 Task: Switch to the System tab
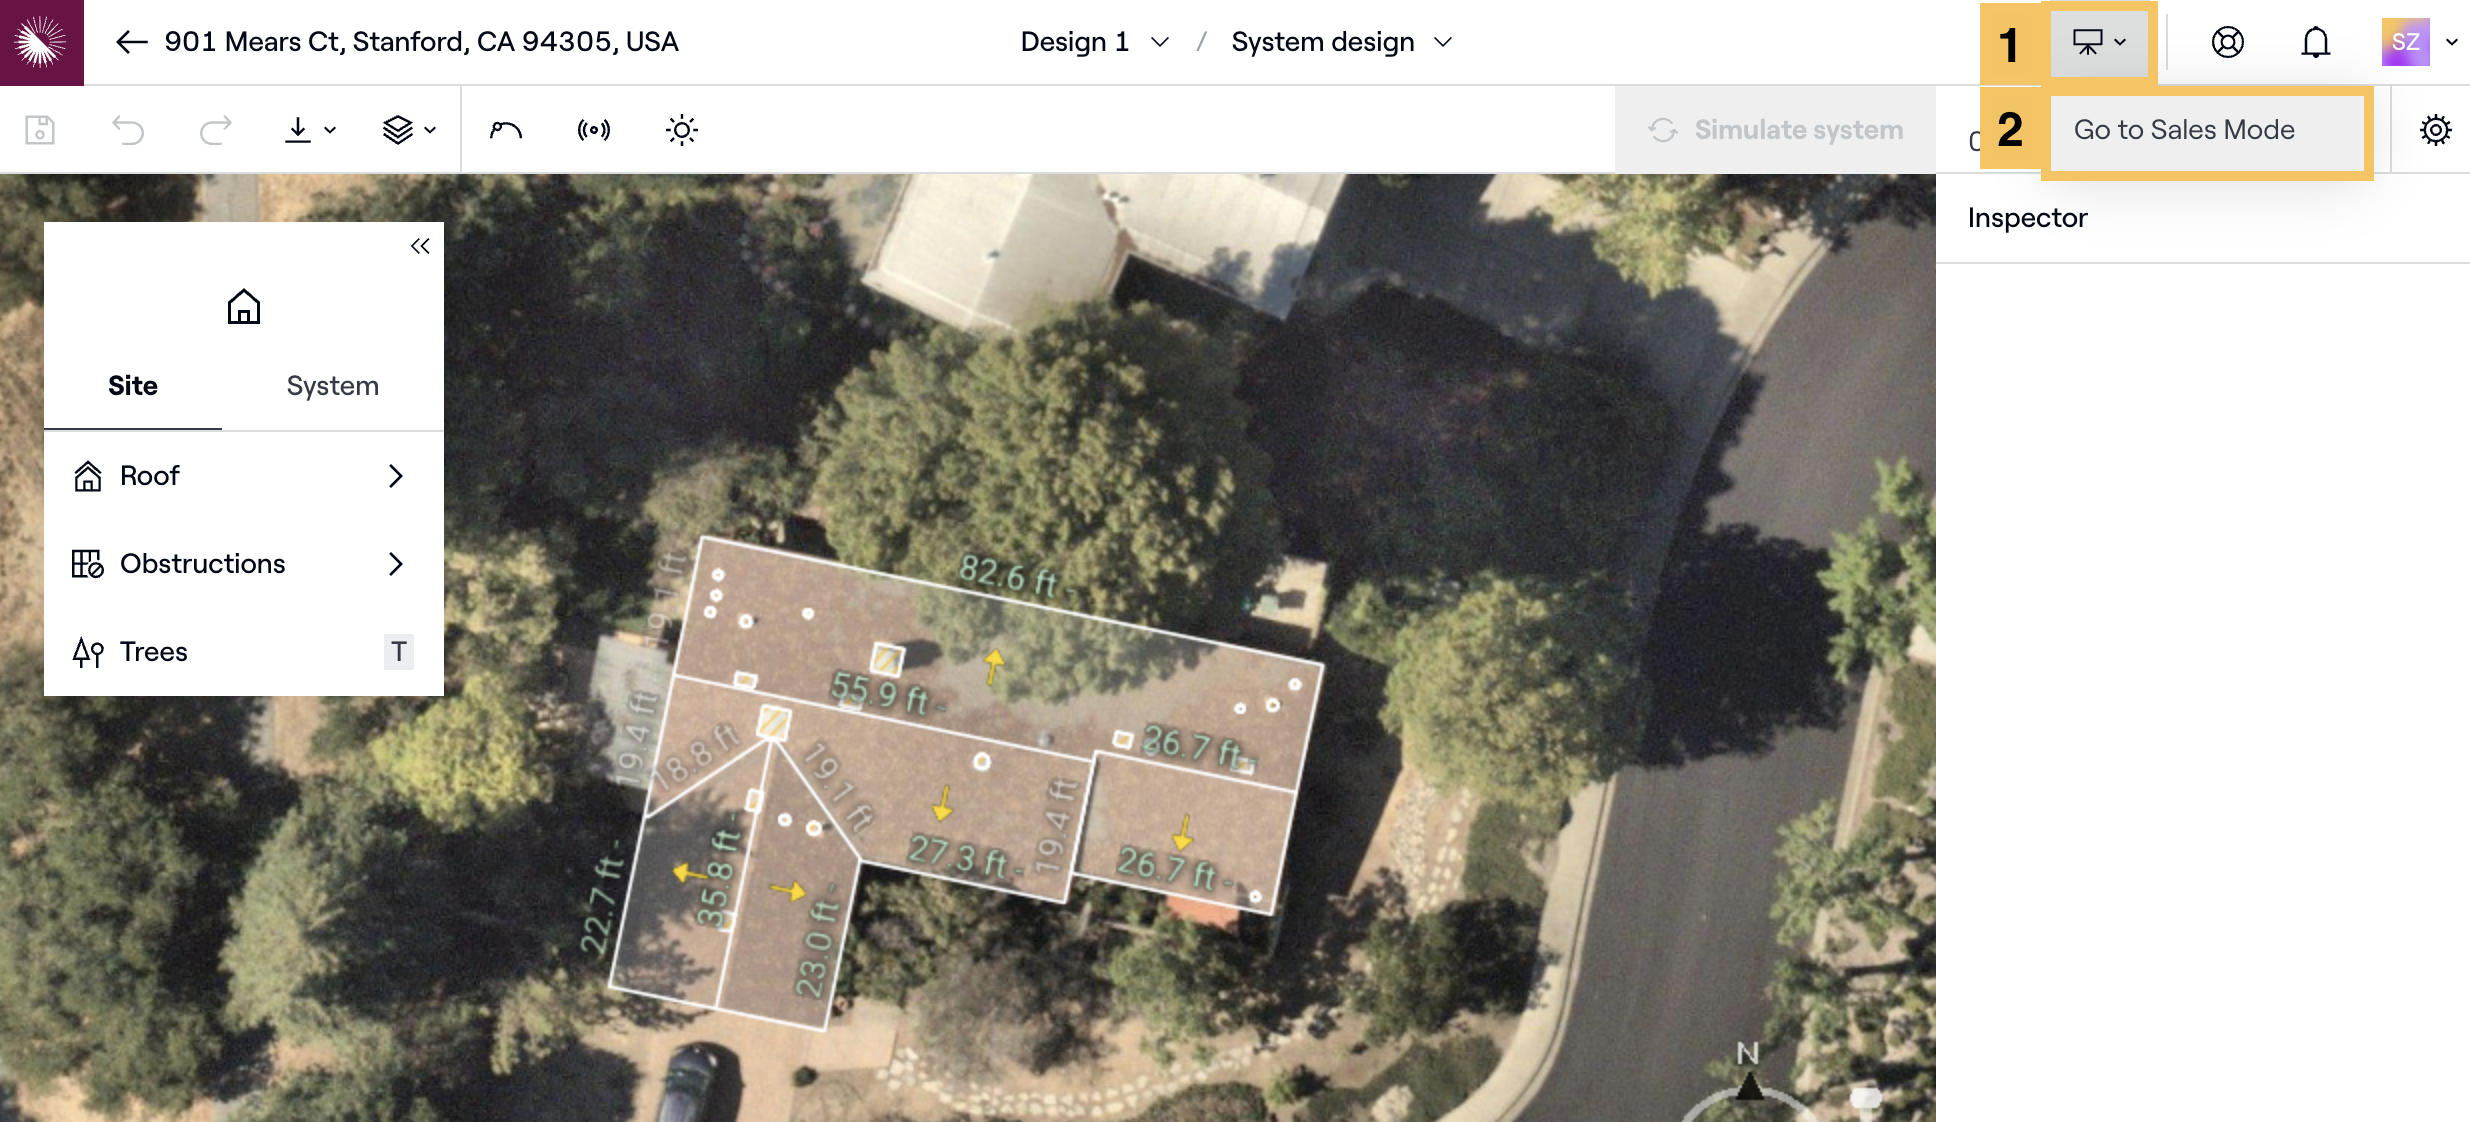[332, 386]
